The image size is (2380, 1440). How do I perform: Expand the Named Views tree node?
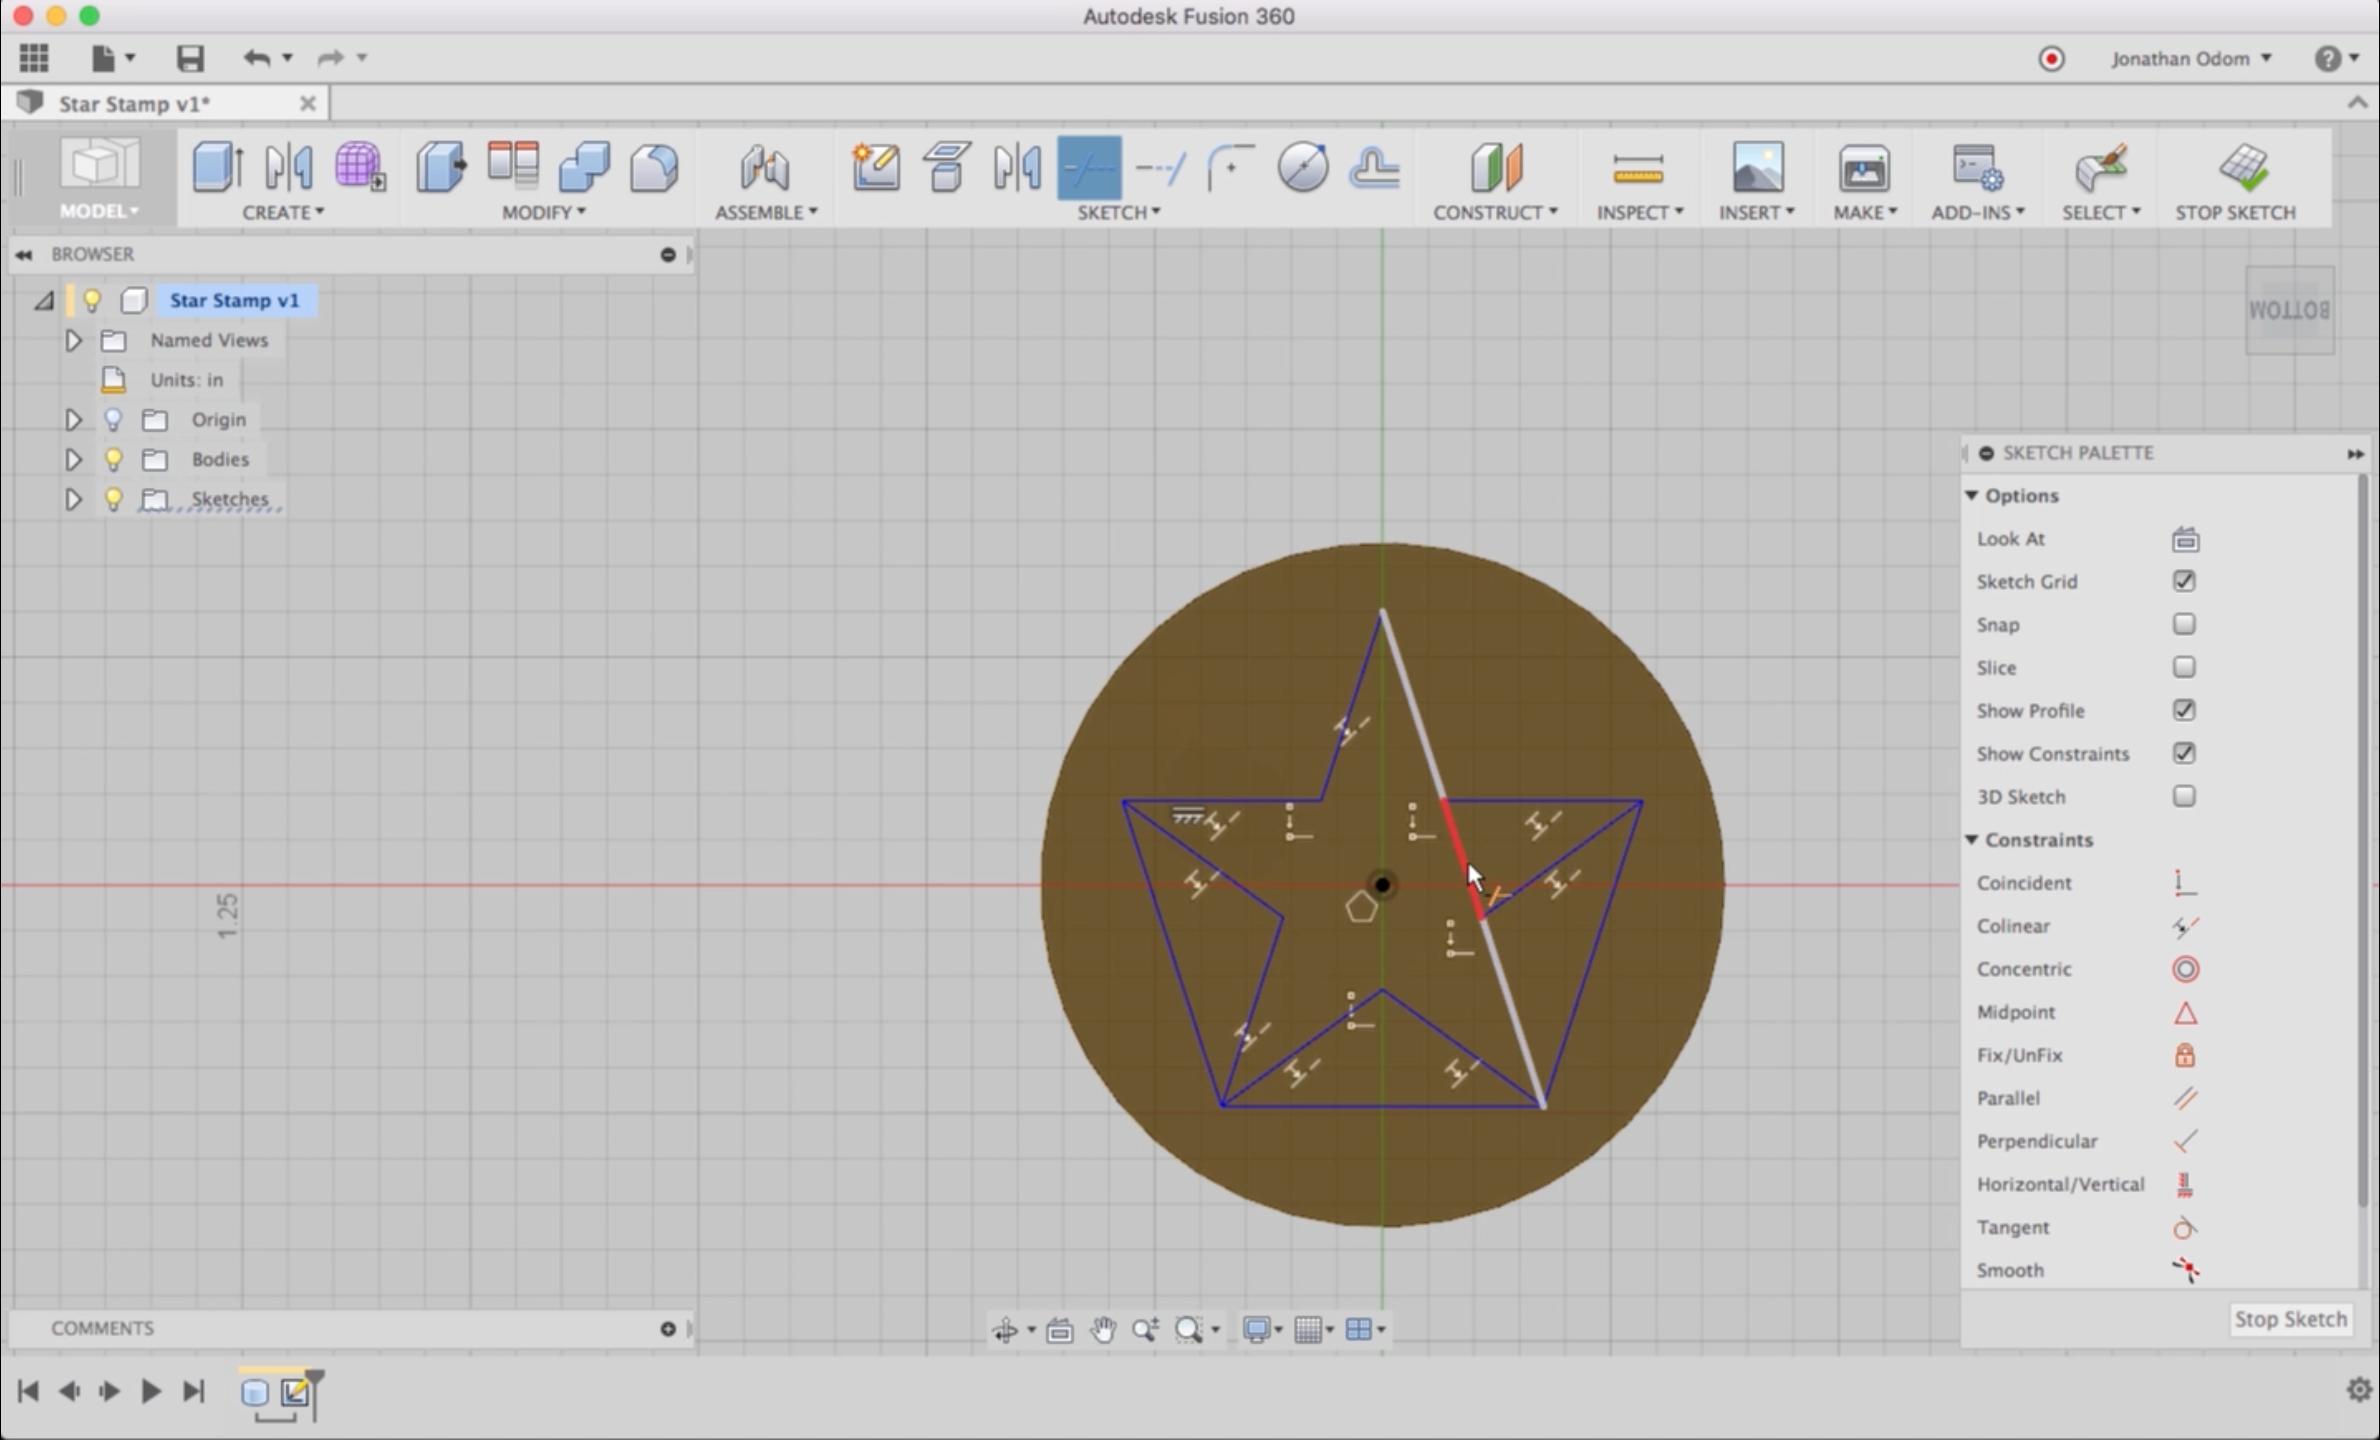(73, 340)
